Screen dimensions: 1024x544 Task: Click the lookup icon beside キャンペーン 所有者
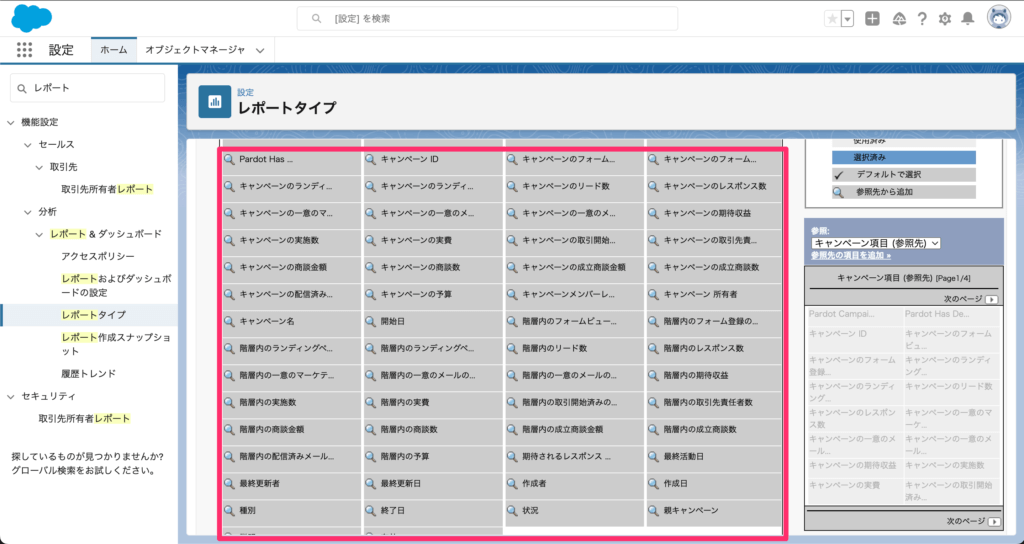[653, 295]
